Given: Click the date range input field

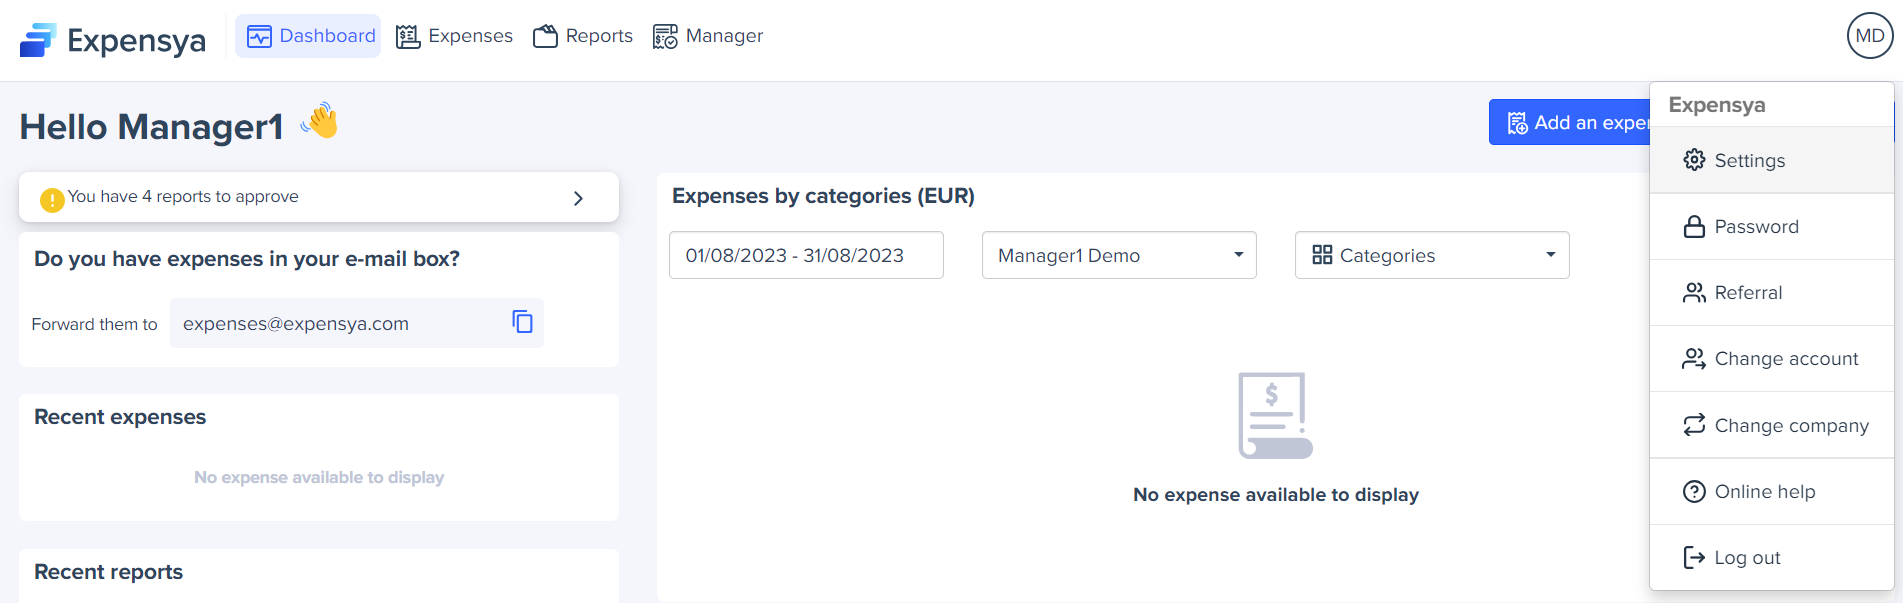Looking at the screenshot, I should point(806,256).
